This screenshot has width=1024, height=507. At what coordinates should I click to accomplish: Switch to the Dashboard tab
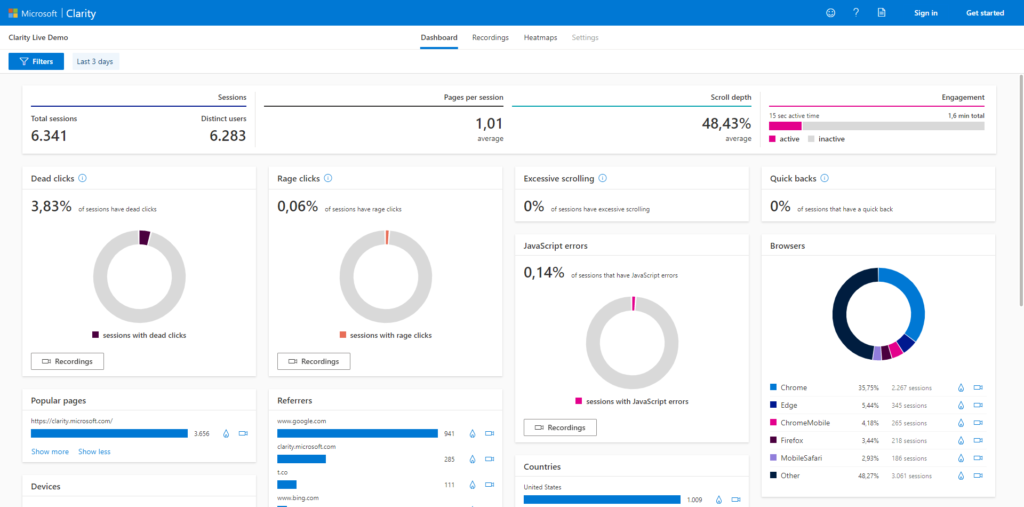pos(439,38)
